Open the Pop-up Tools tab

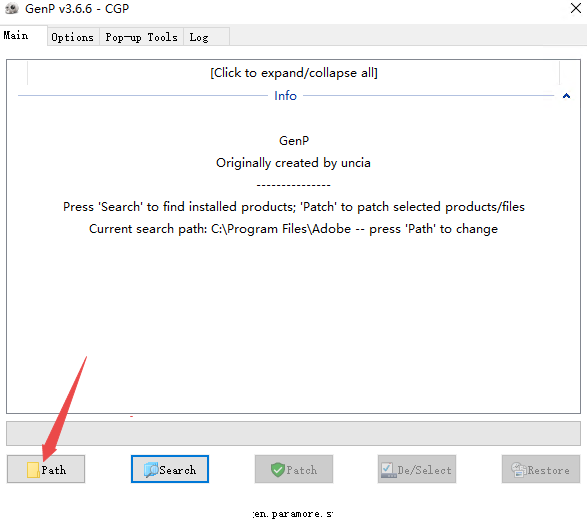point(141,37)
